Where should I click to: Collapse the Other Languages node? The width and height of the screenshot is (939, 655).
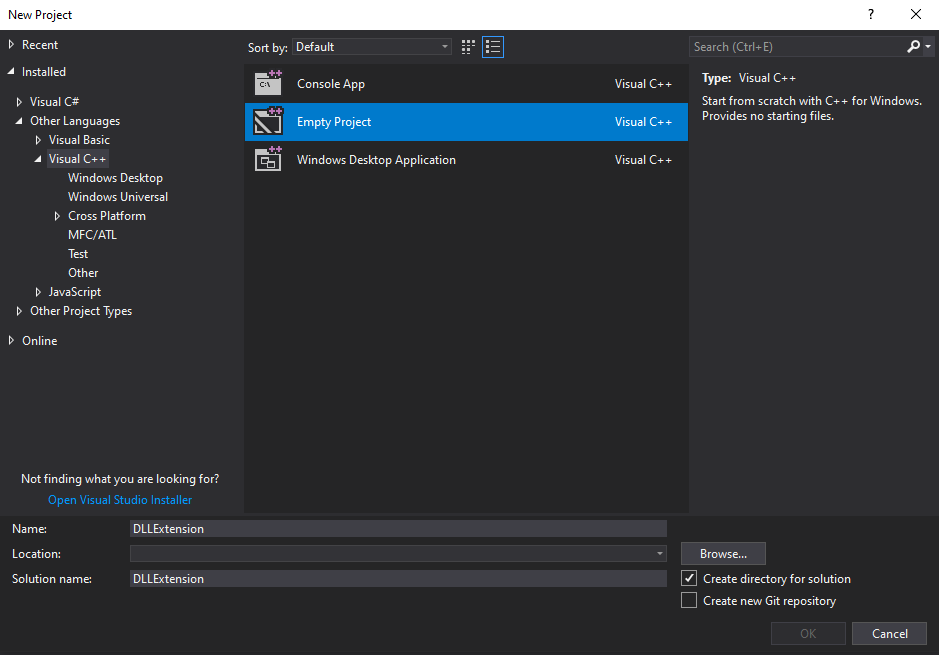tap(19, 121)
